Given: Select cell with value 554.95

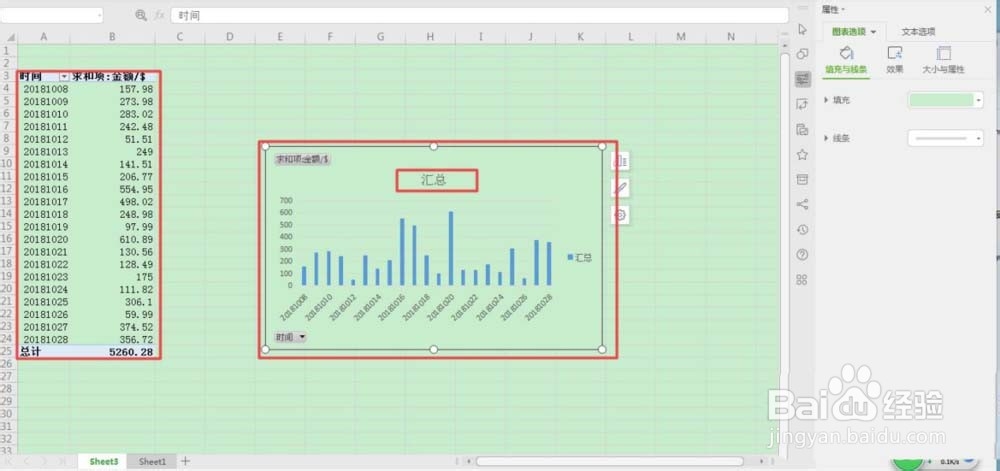Looking at the screenshot, I should [x=112, y=189].
